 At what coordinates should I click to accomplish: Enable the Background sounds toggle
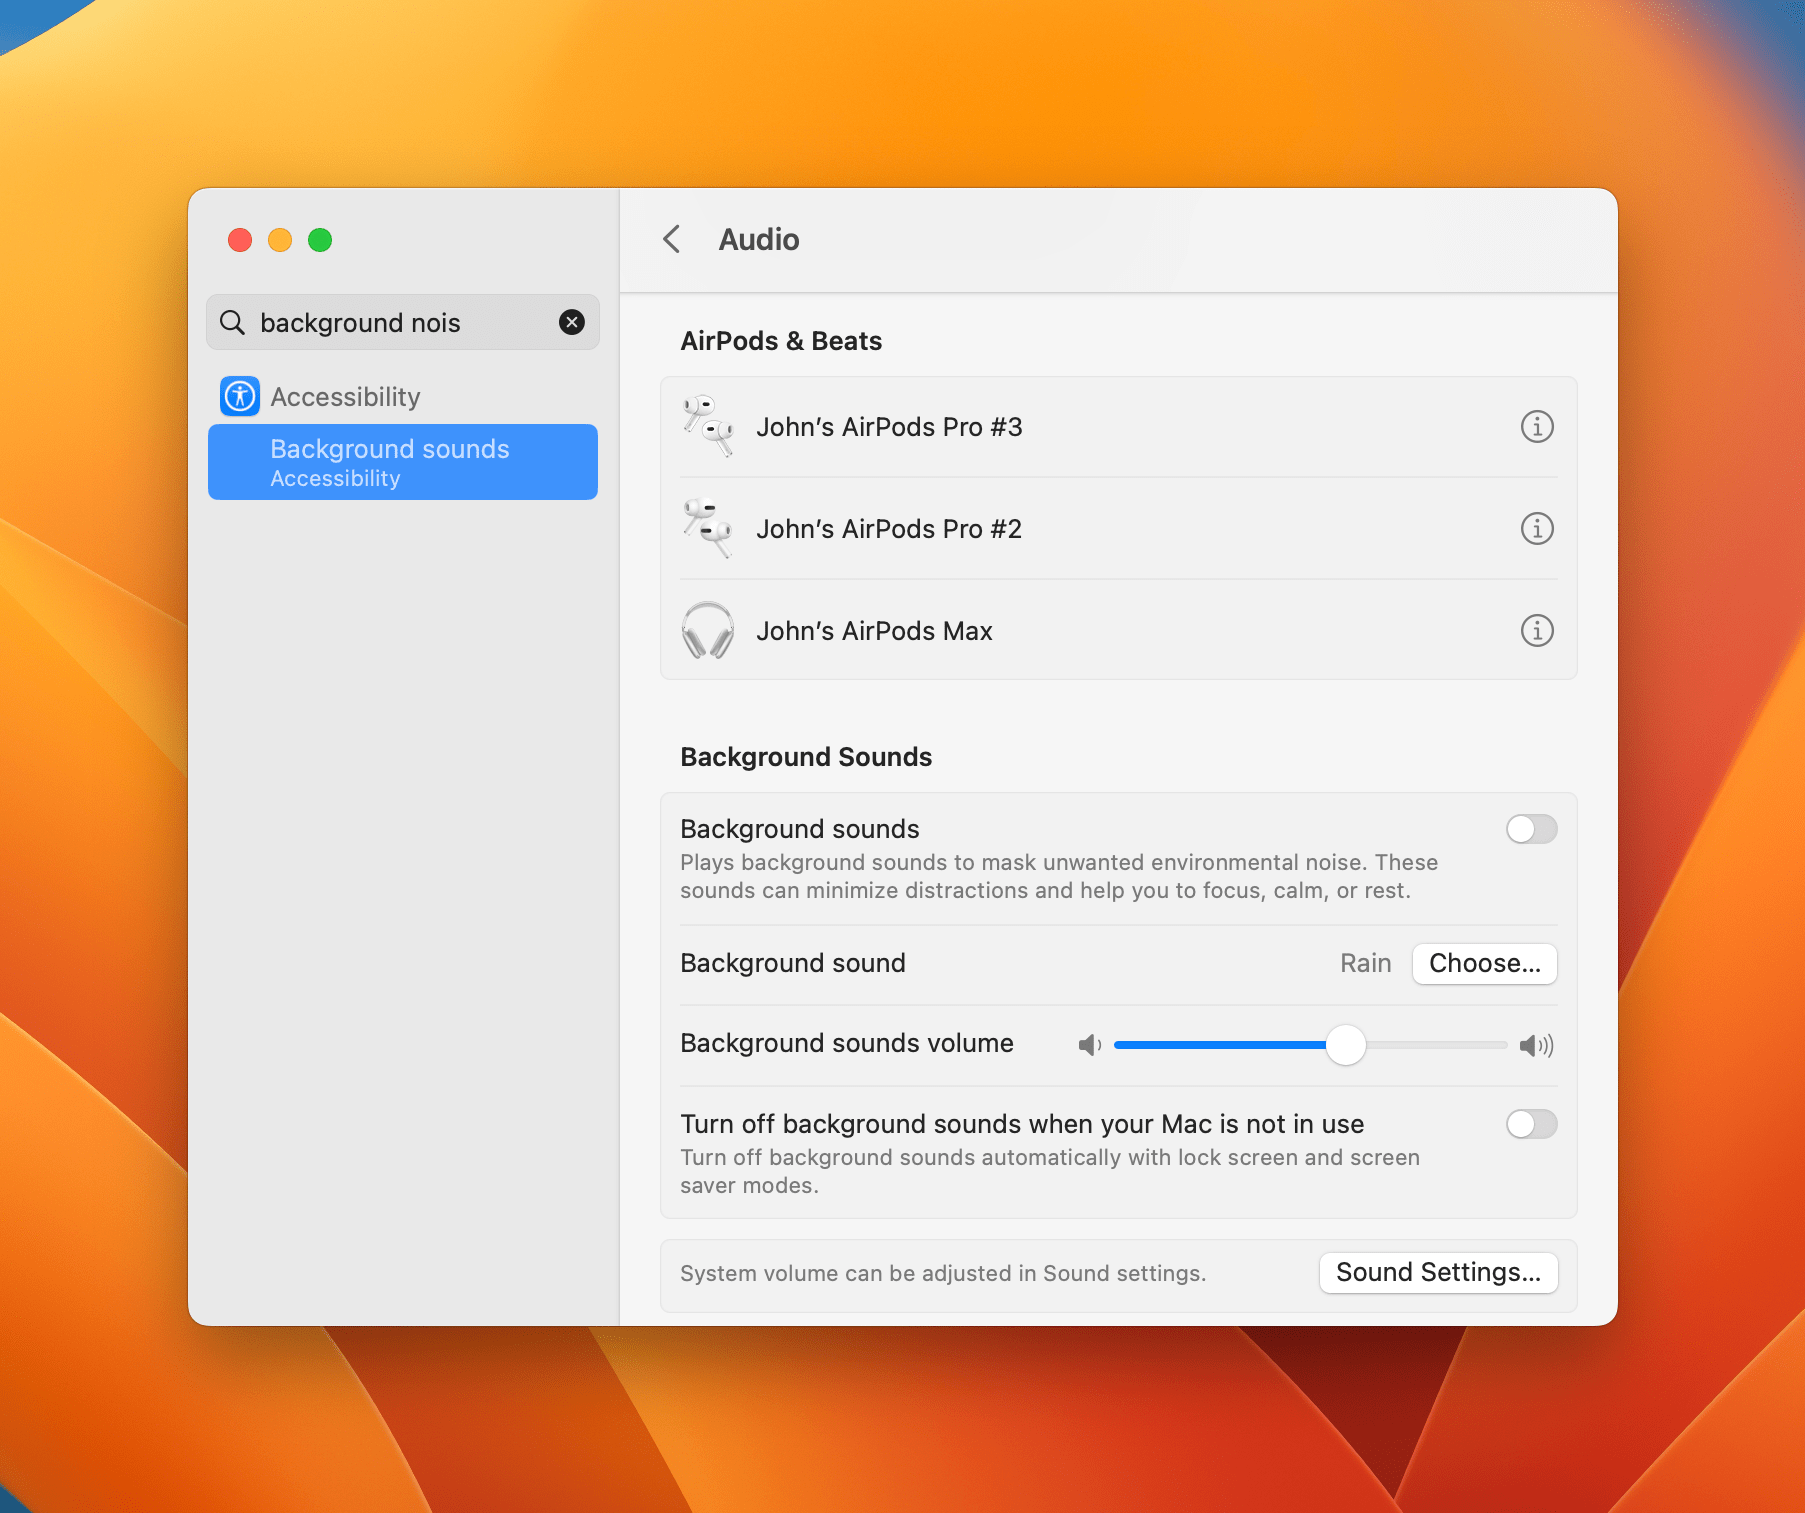[x=1532, y=829]
